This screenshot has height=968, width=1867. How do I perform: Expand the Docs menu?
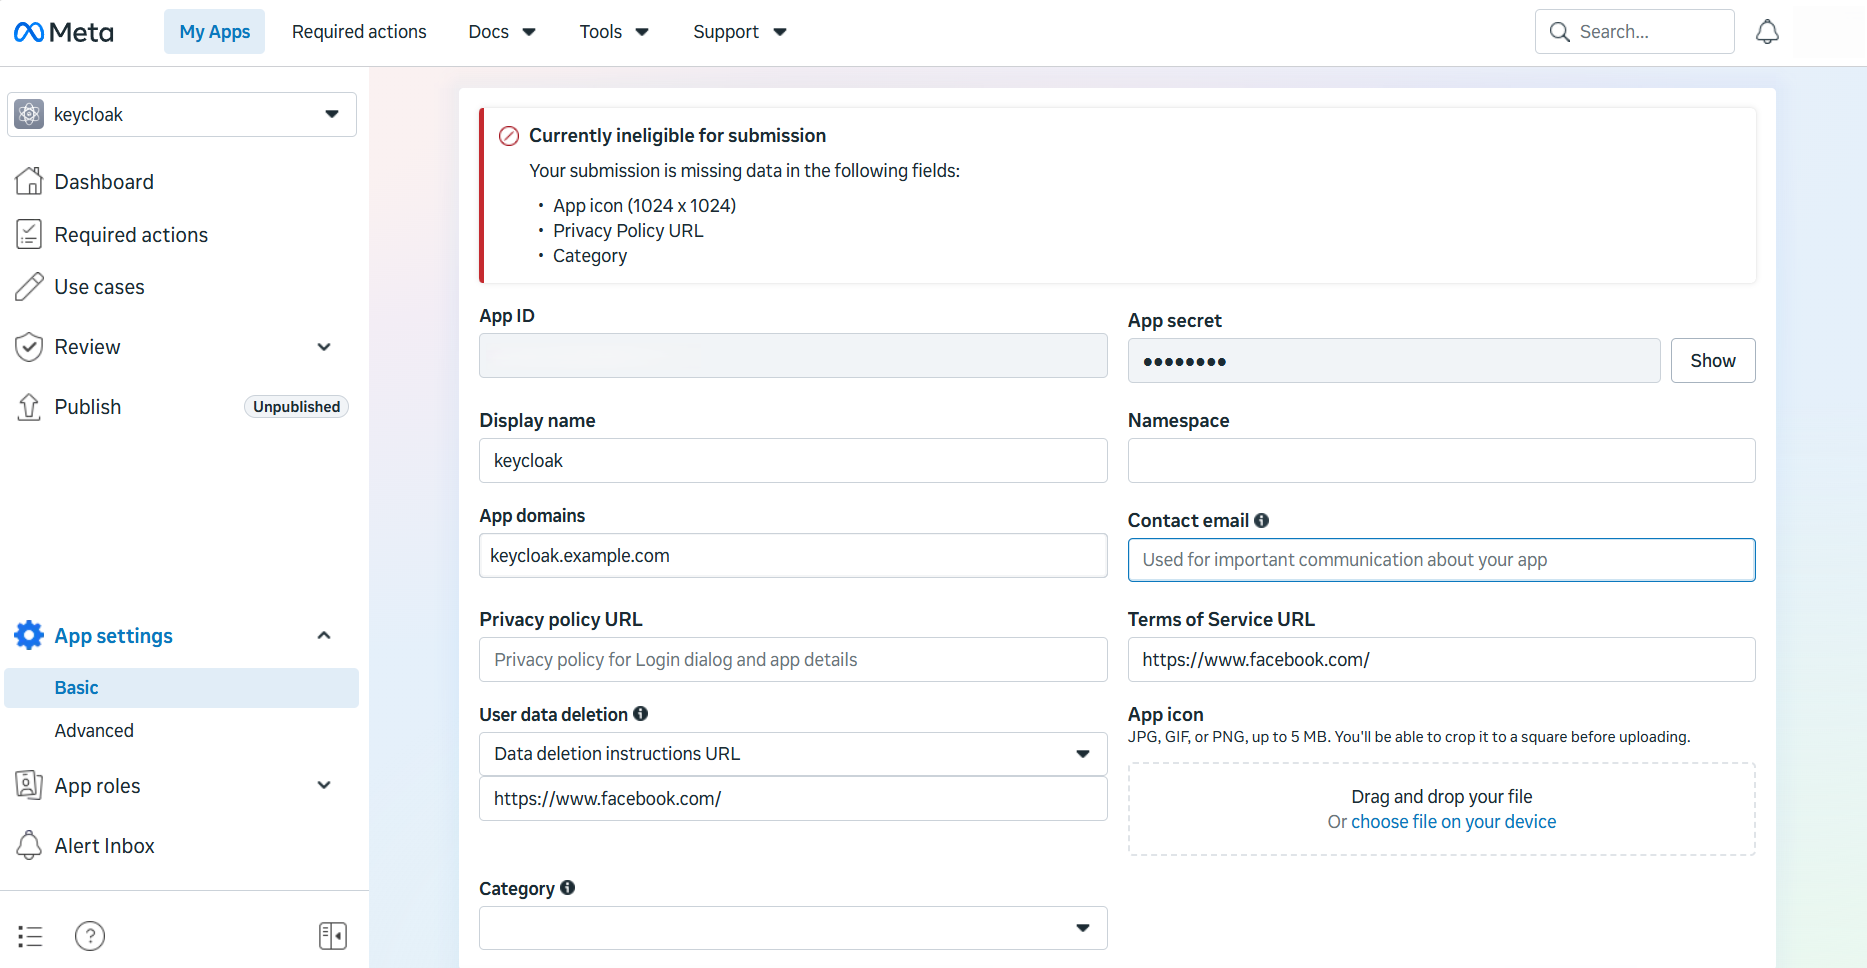pyautogui.click(x=502, y=32)
